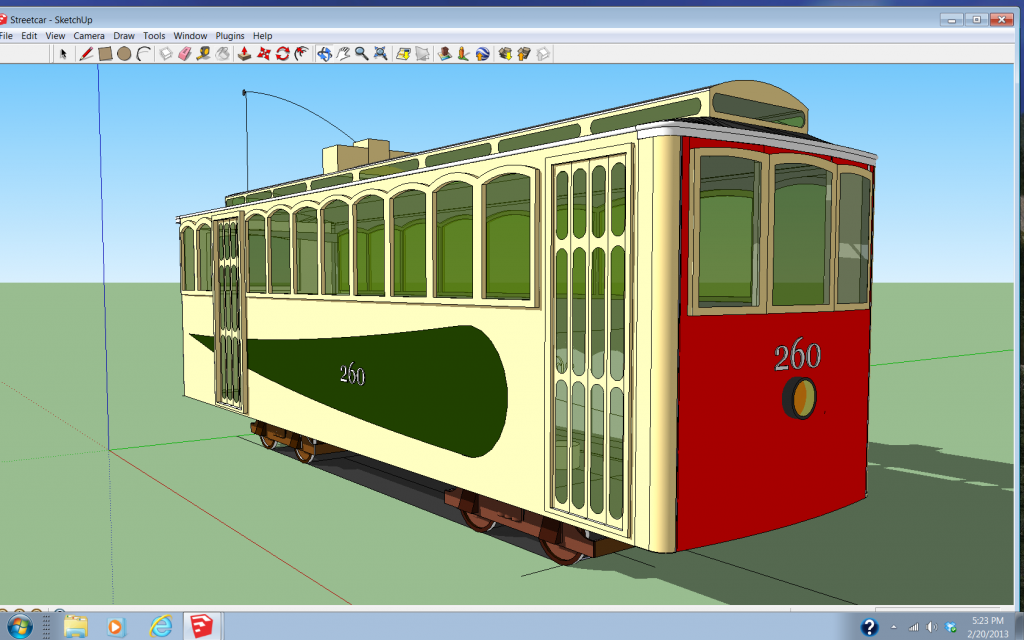Click the Toggle Terrain icon

pyautogui.click(x=422, y=54)
